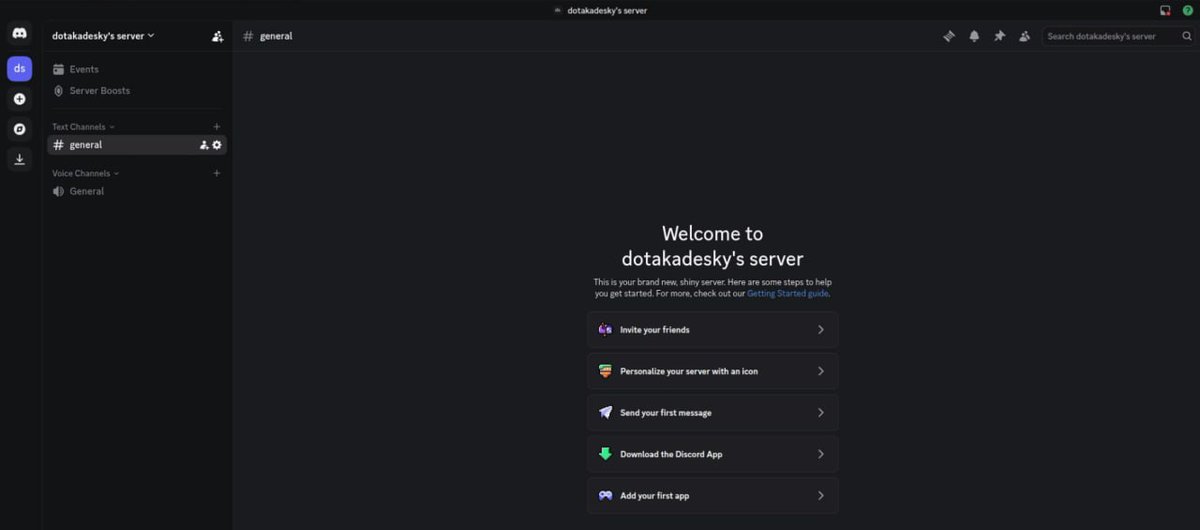Select the general text channel
Screen dimensions: 1200x530
click(x=135, y=145)
